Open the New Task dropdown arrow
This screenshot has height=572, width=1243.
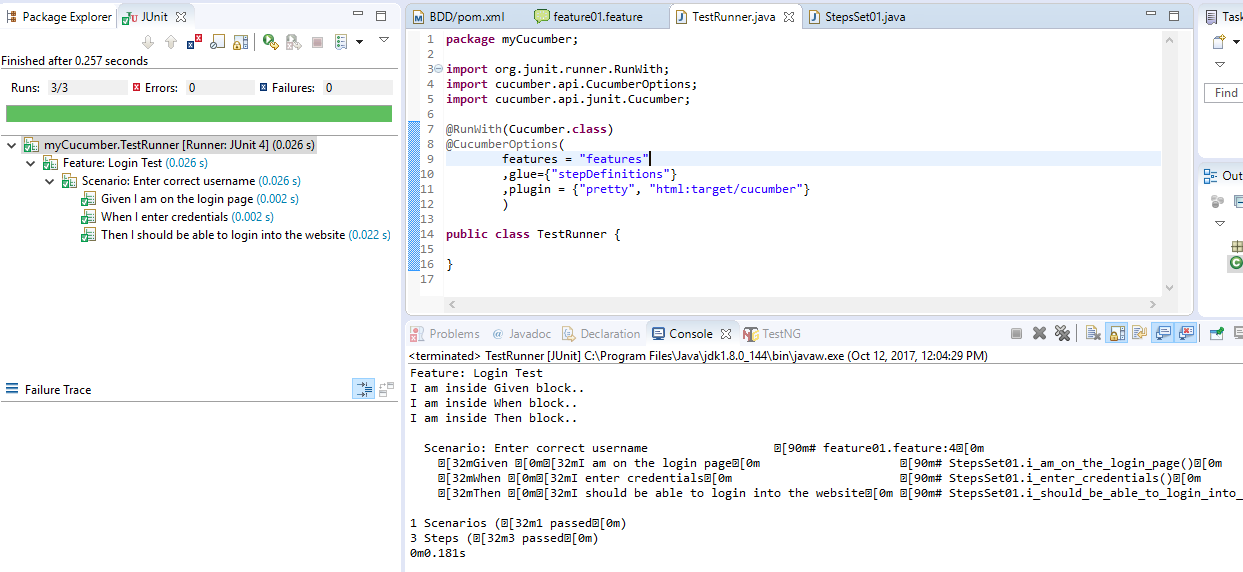pos(1236,42)
